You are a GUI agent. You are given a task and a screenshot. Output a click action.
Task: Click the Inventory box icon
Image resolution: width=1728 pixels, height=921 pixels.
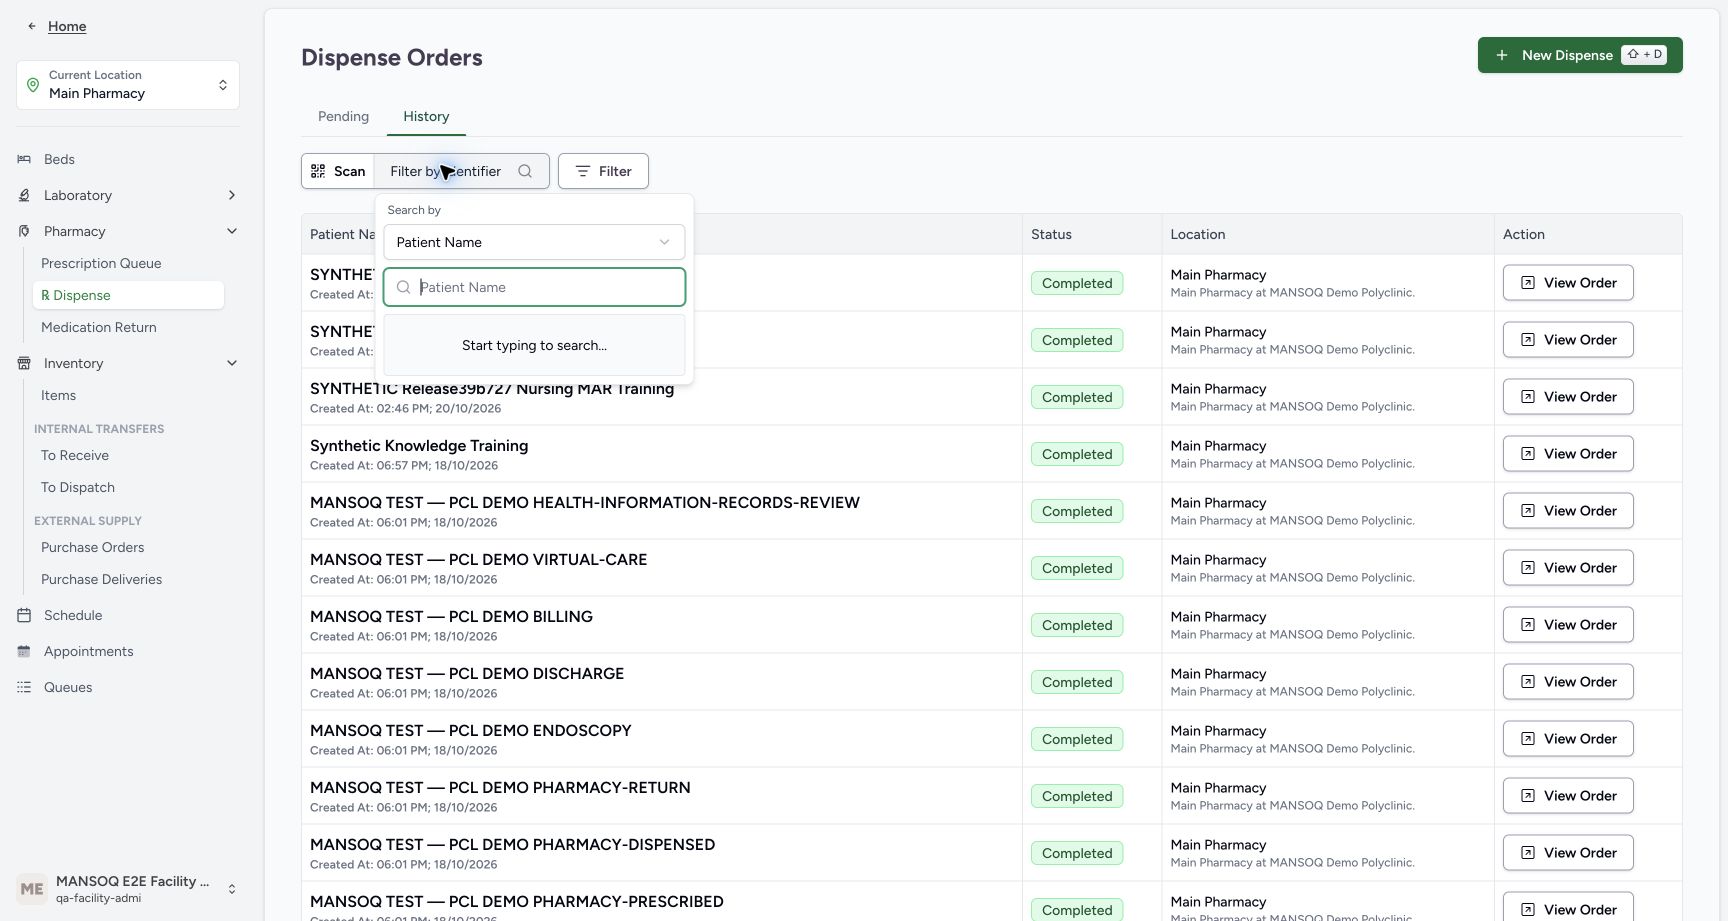click(24, 363)
